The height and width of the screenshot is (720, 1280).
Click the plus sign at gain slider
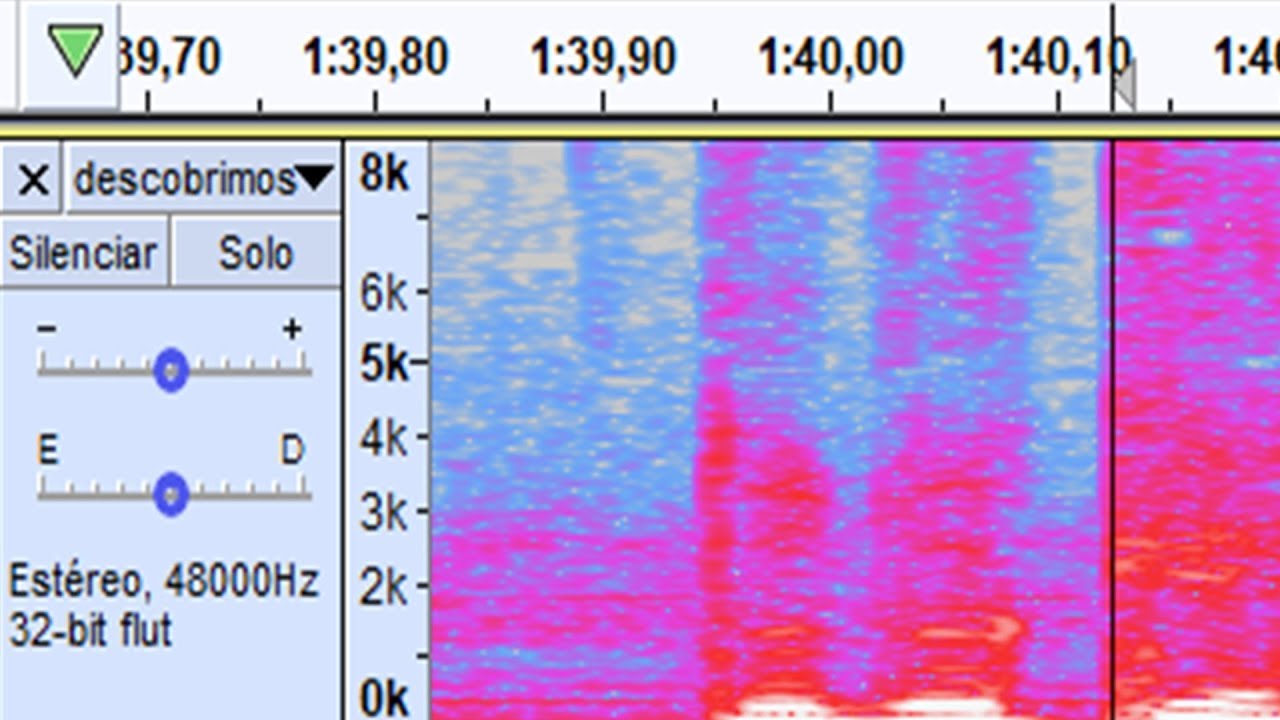[292, 329]
